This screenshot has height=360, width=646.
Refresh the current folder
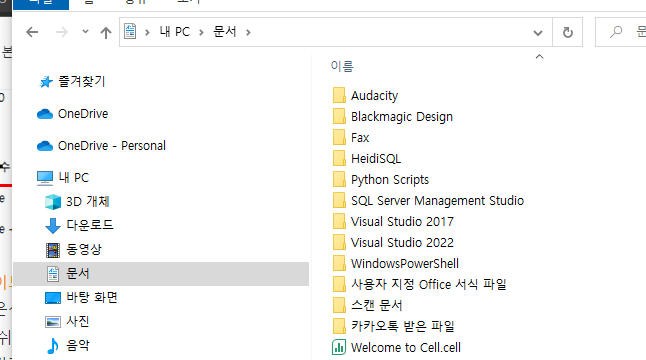568,32
